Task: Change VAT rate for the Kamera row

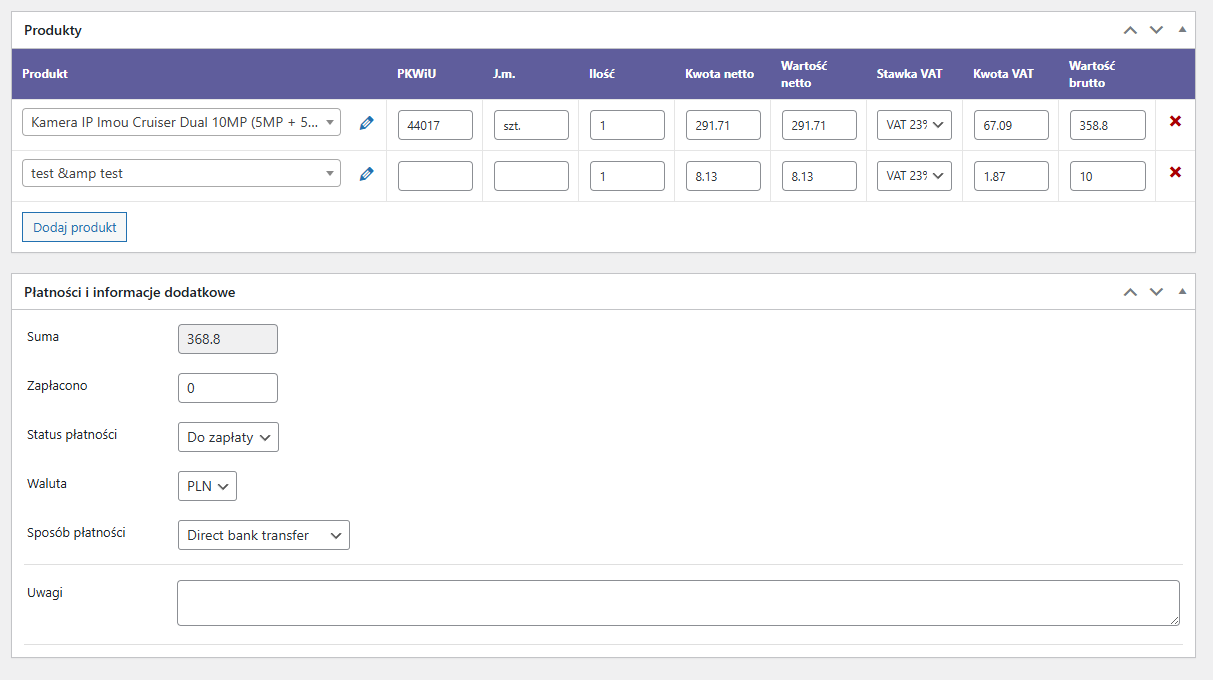Action: click(914, 125)
